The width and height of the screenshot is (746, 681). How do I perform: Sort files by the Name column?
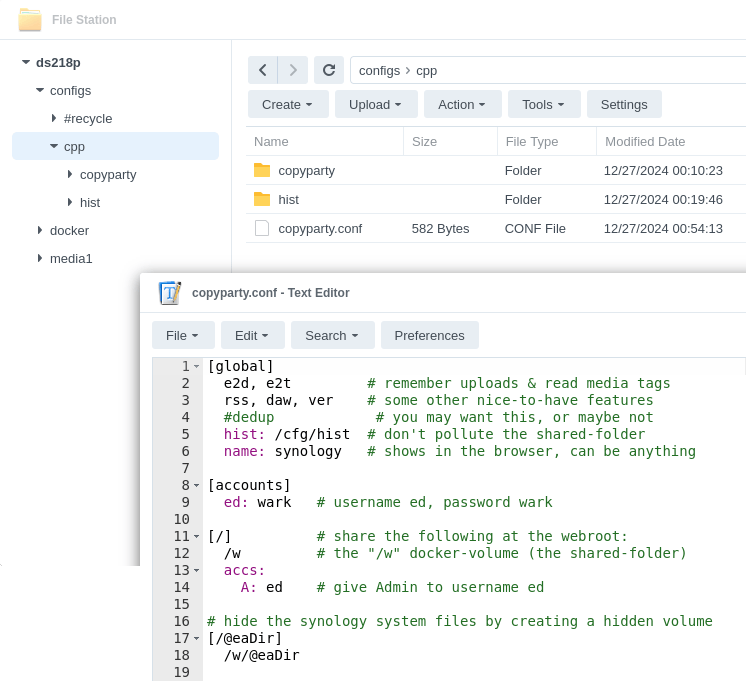point(325,141)
